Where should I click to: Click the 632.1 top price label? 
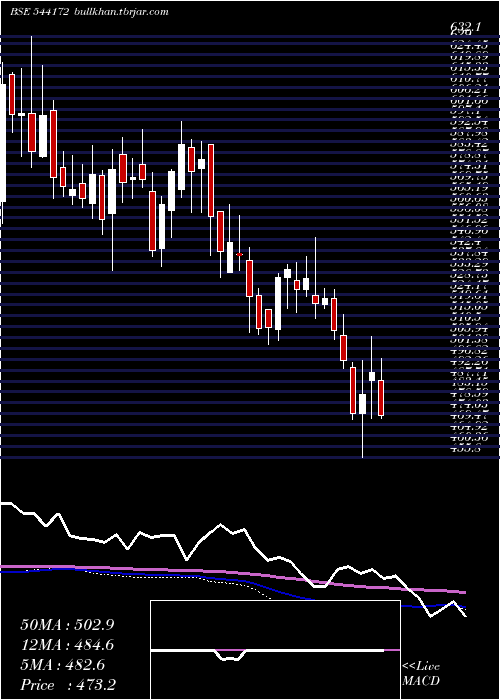465,27
